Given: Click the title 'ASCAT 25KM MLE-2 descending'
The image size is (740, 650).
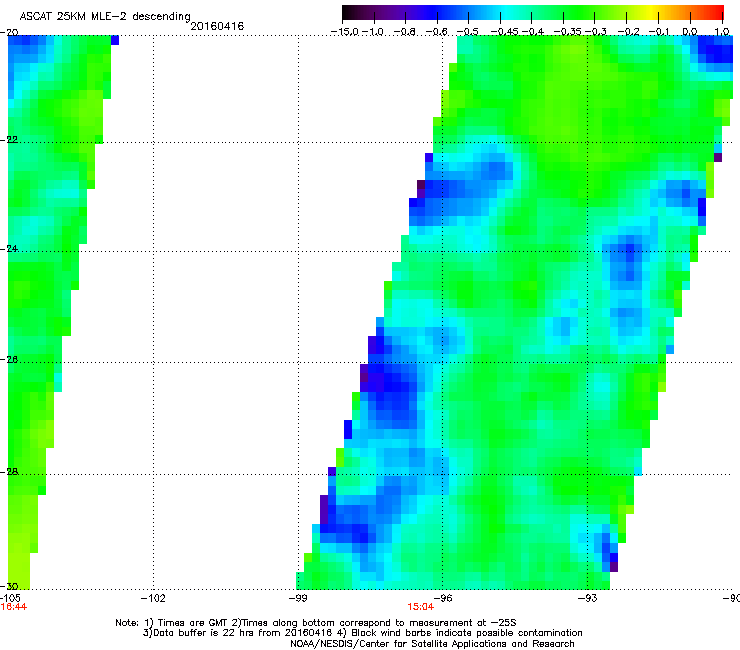Looking at the screenshot, I should [x=105, y=17].
